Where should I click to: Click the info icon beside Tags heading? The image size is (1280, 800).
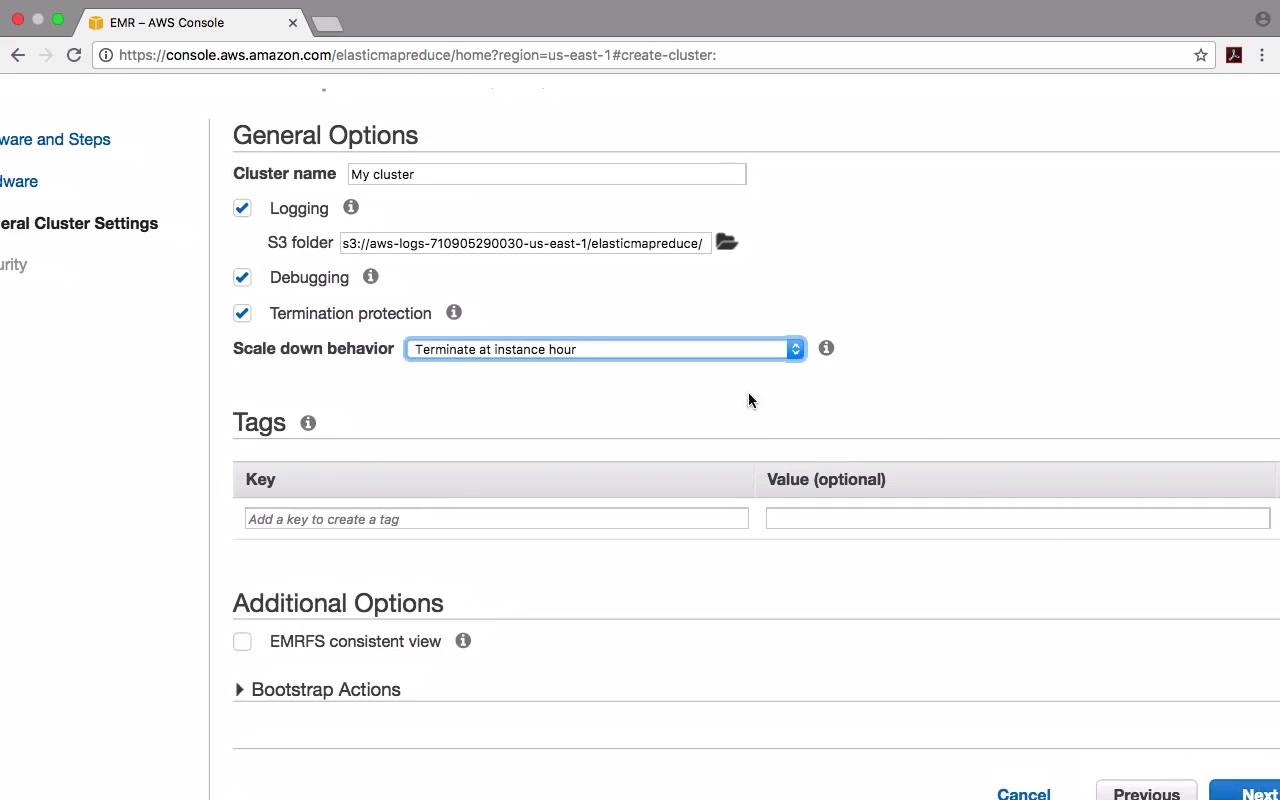click(308, 423)
